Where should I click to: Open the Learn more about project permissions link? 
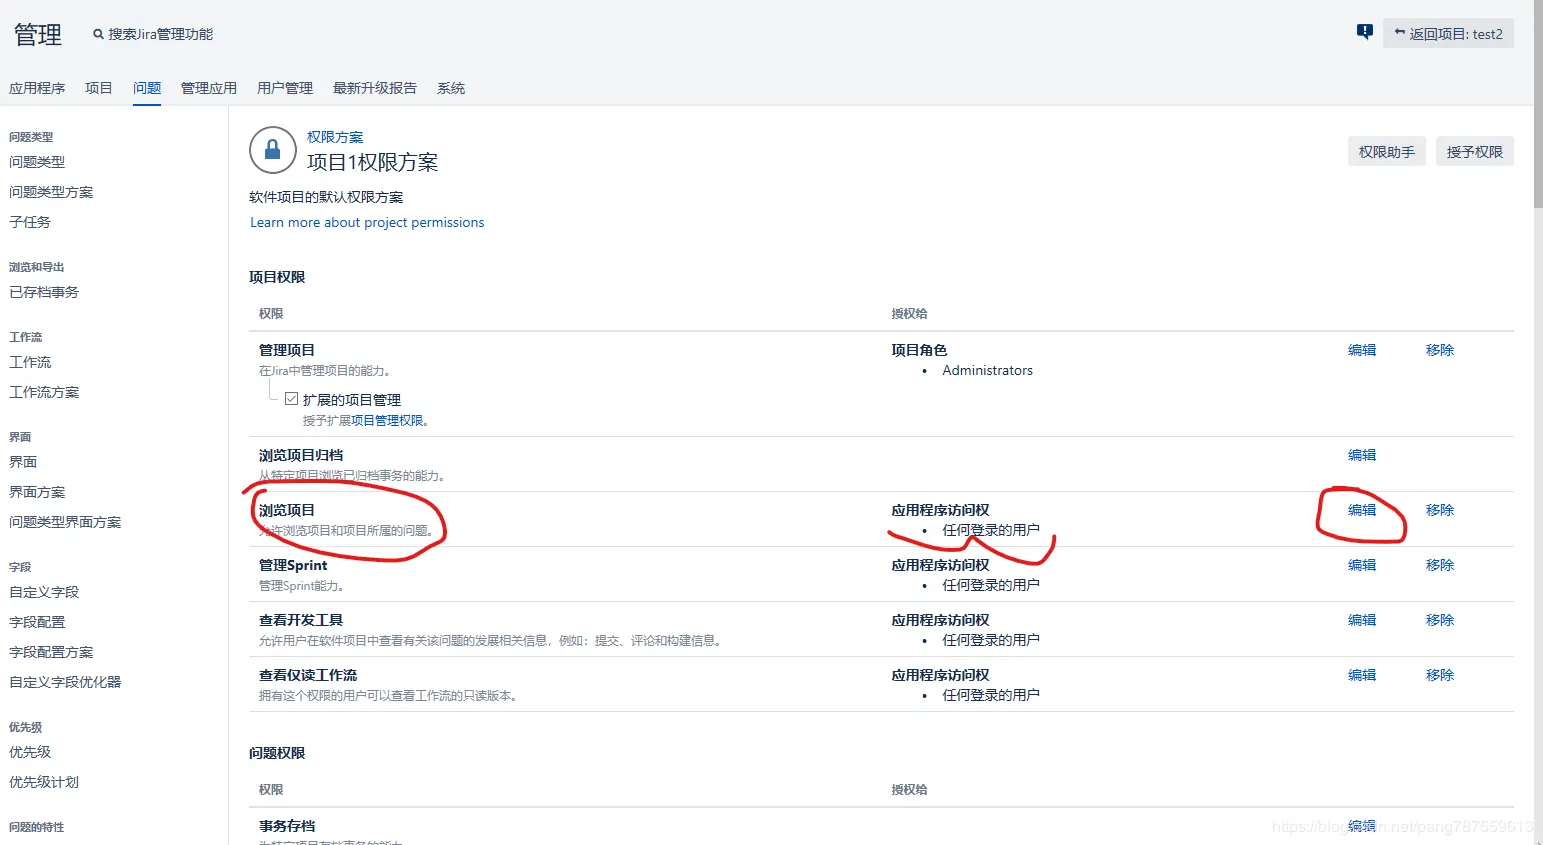point(366,222)
